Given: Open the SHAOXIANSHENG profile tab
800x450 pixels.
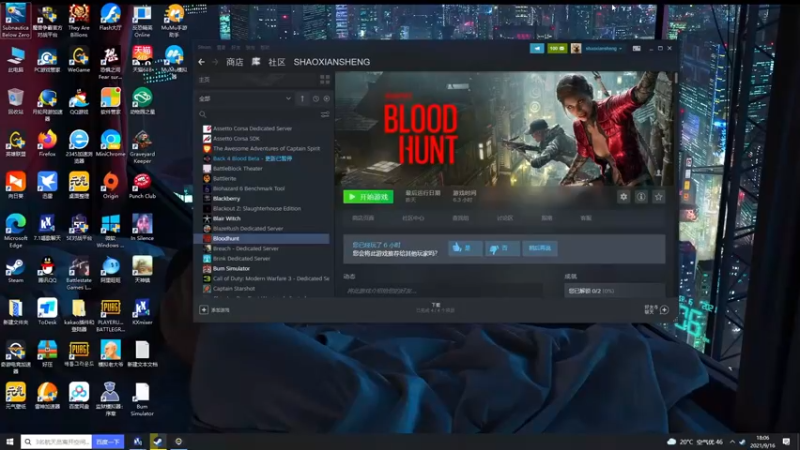Looking at the screenshot, I should [x=332, y=62].
